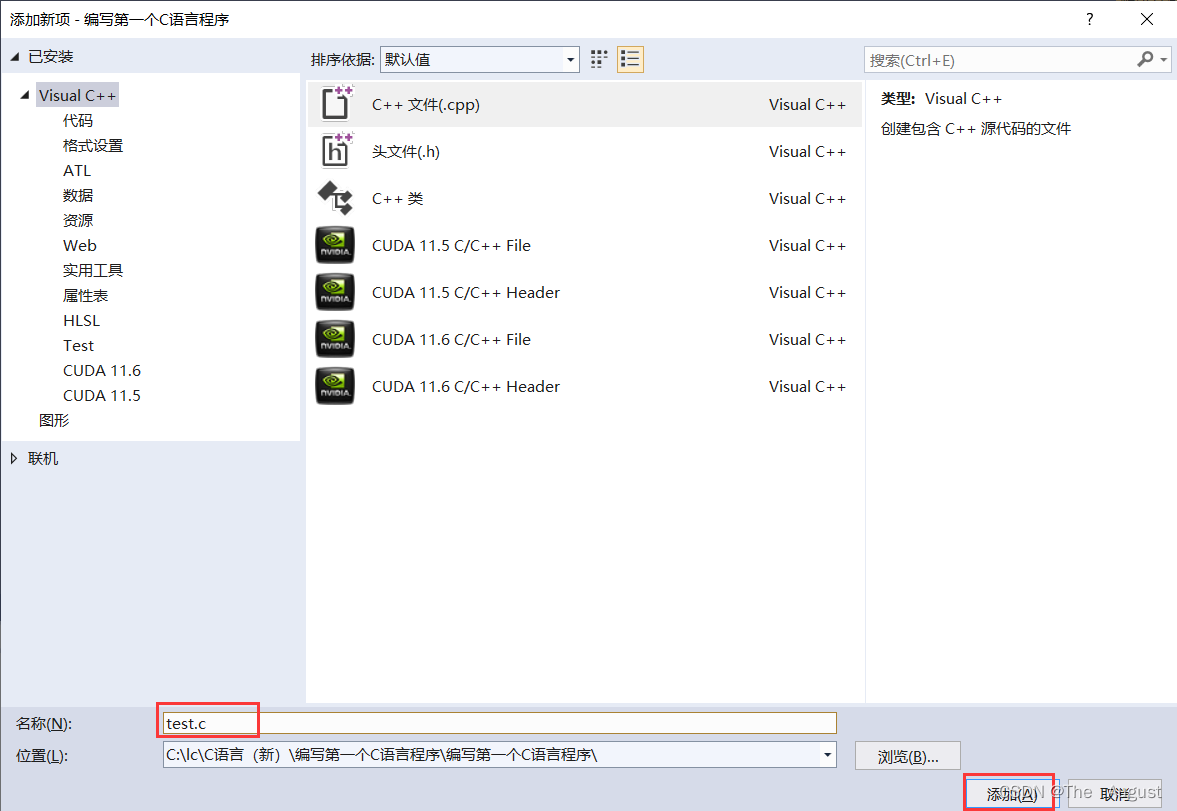Select 代码 category in tree

click(x=78, y=120)
